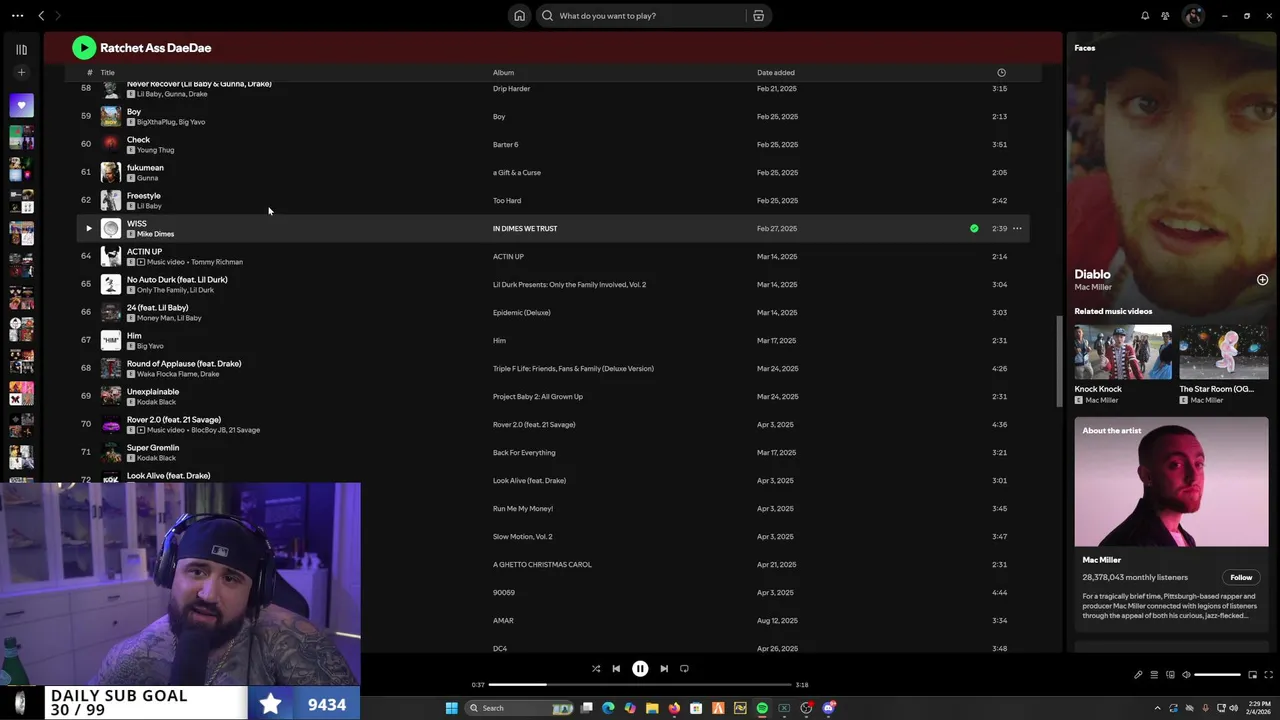
Task: Click the taskbar Search box
Action: (519, 708)
